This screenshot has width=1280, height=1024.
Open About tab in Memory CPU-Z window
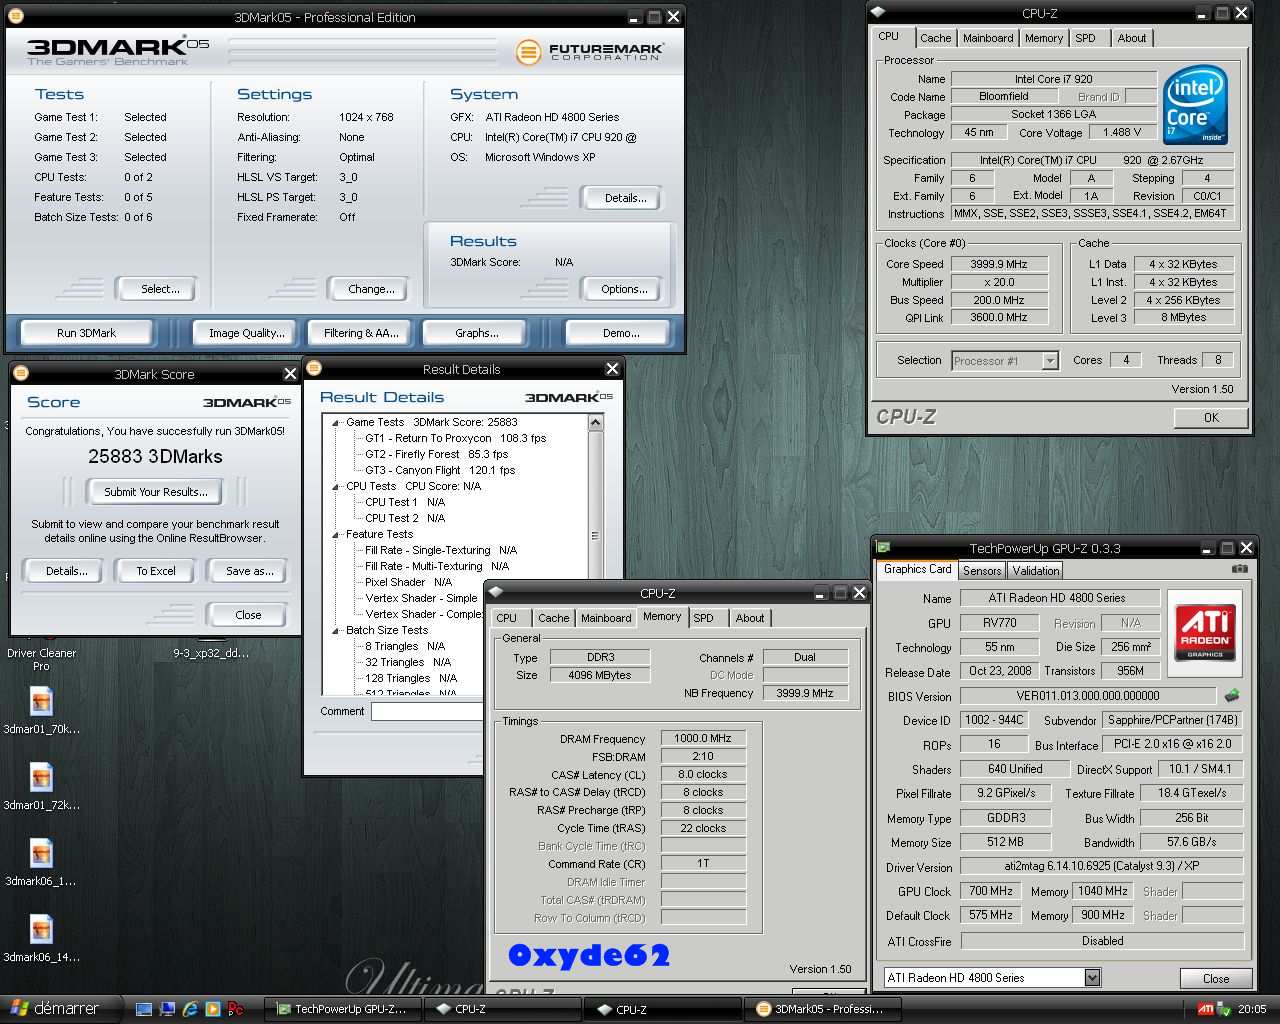tap(750, 618)
